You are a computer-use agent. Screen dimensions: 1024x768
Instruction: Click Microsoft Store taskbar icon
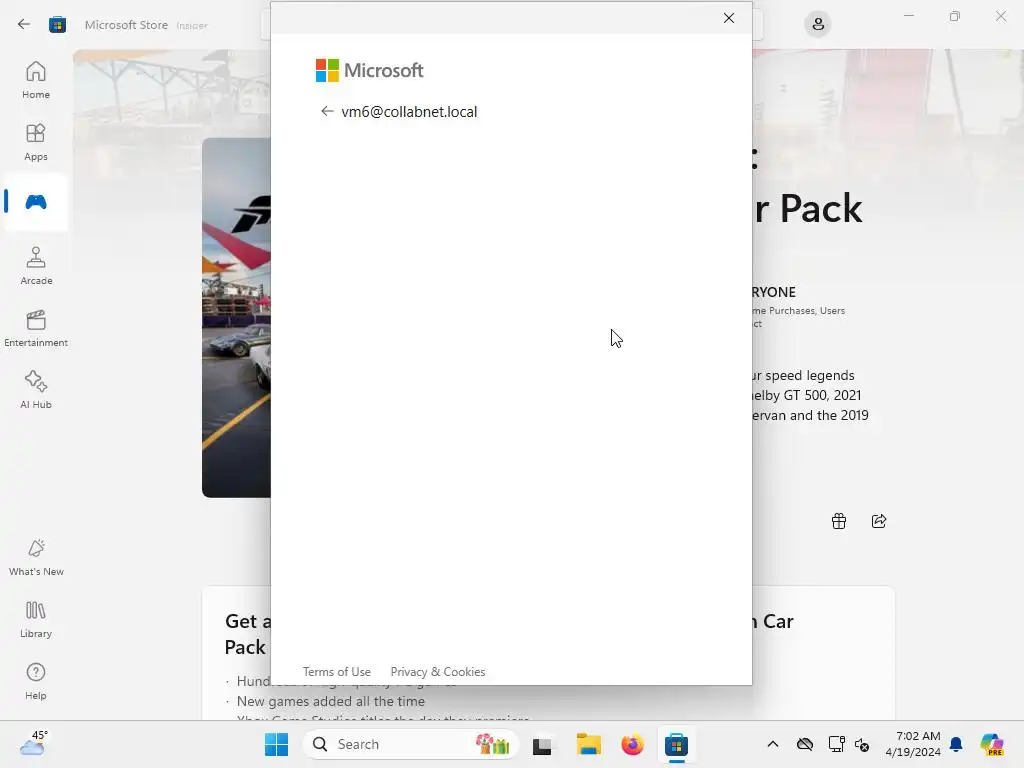coord(677,744)
